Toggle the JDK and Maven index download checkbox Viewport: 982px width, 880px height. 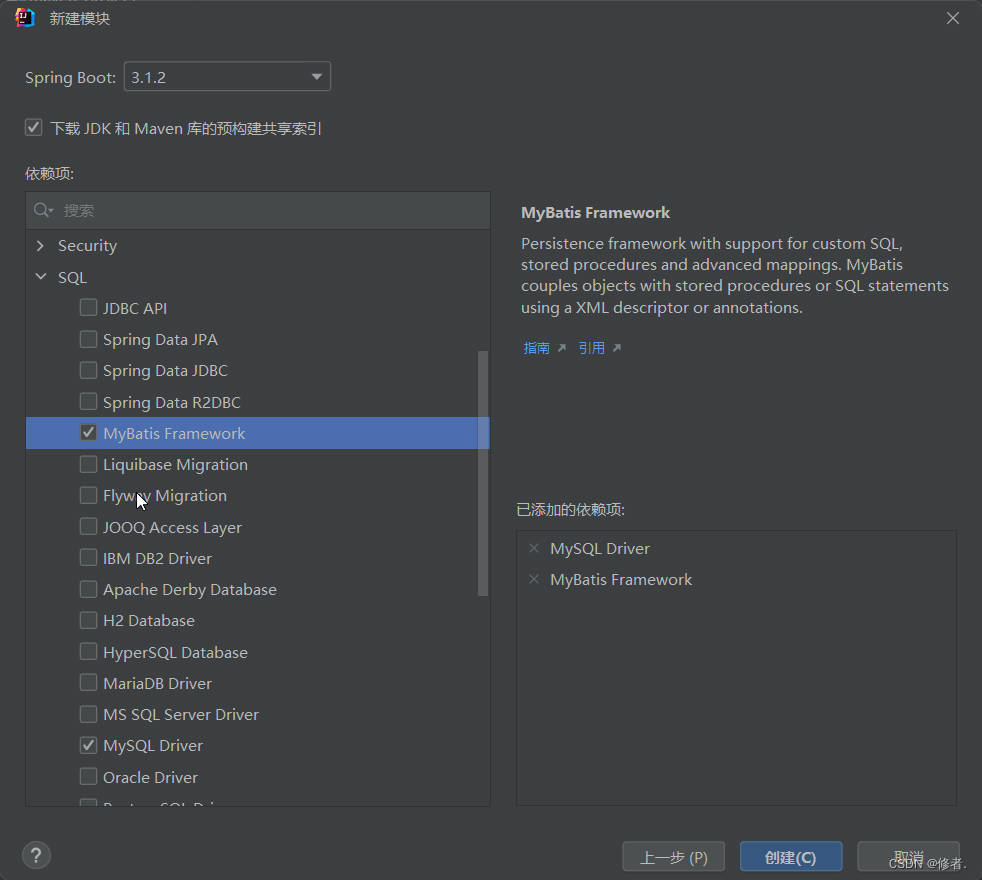click(x=33, y=128)
